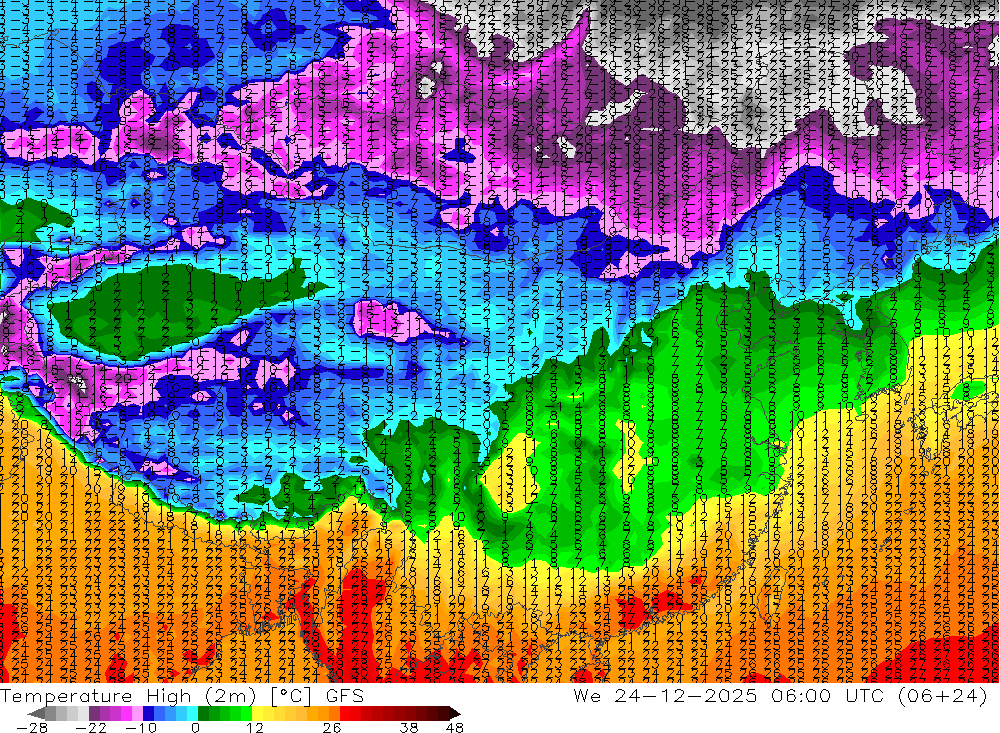This screenshot has height=733, width=1000.
Task: Click the dark blue swatch above -10
Action: pyautogui.click(x=149, y=714)
